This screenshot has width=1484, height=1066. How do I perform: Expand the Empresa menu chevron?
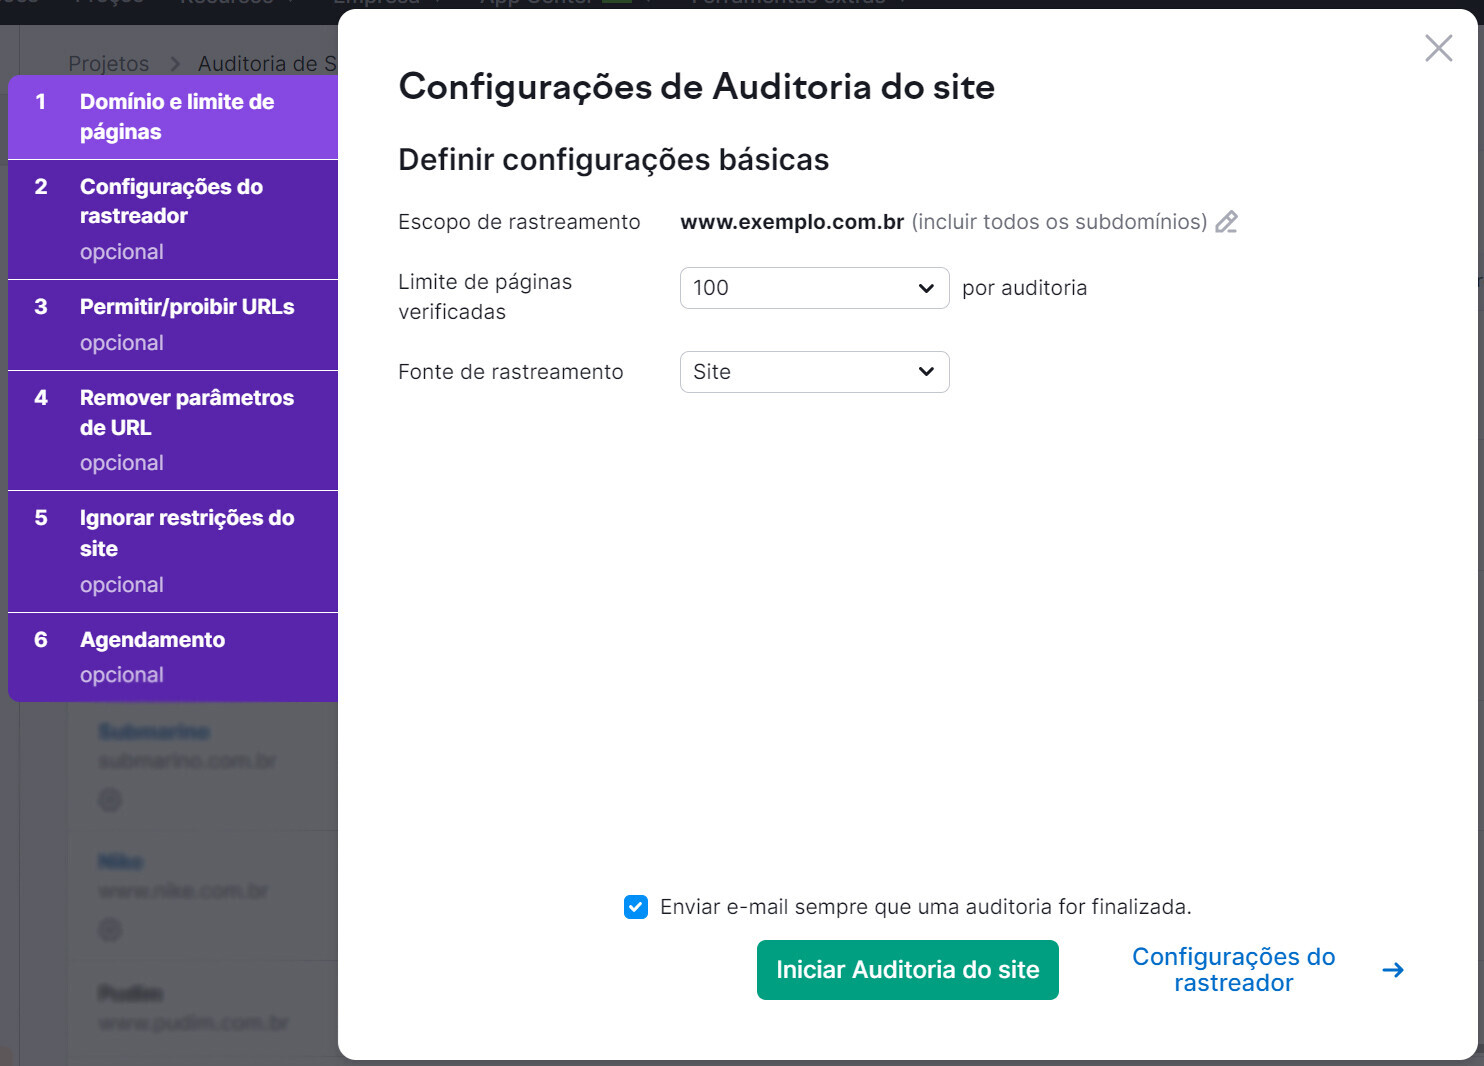click(436, 2)
